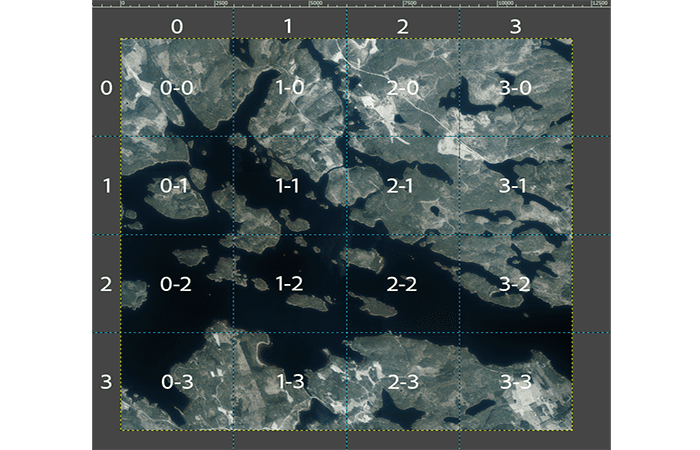Click the tile labeled 0-0
The width and height of the screenshot is (700, 450).
[x=177, y=88]
